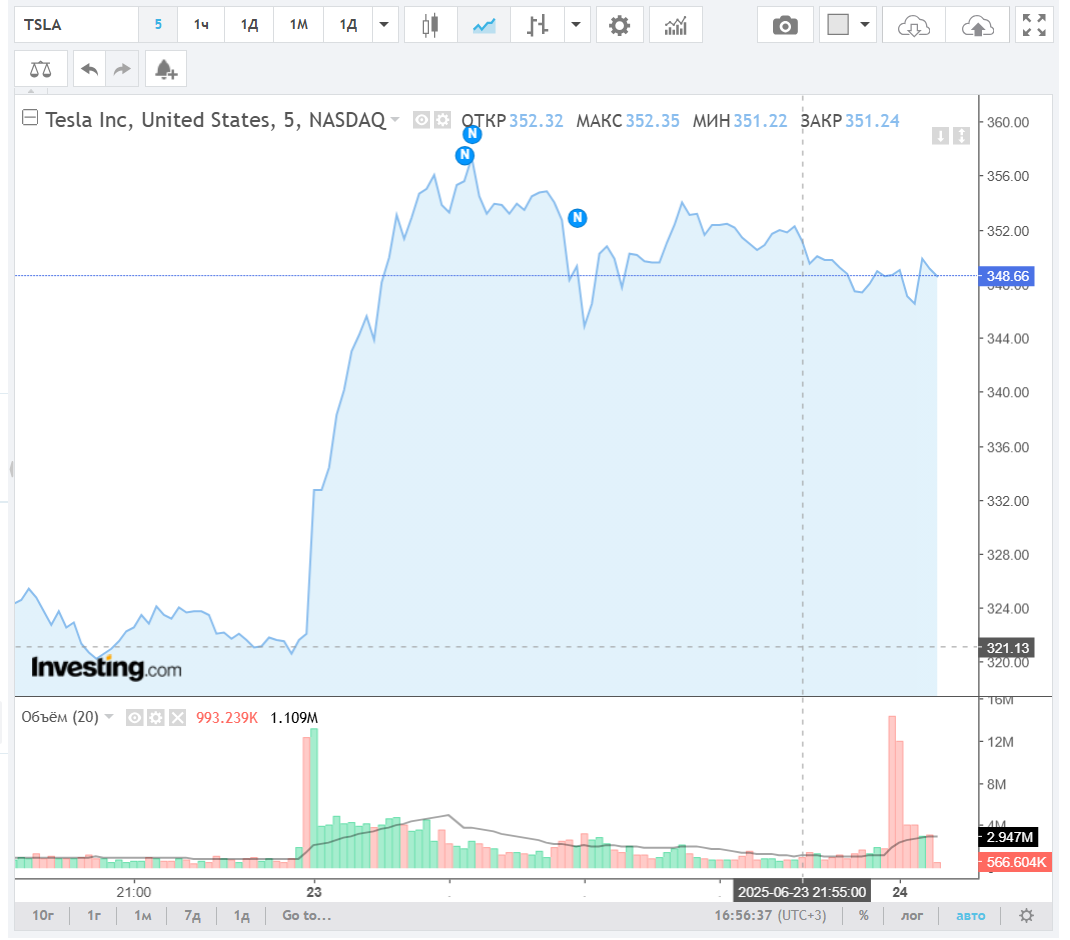Click the Go to... button

[x=306, y=915]
